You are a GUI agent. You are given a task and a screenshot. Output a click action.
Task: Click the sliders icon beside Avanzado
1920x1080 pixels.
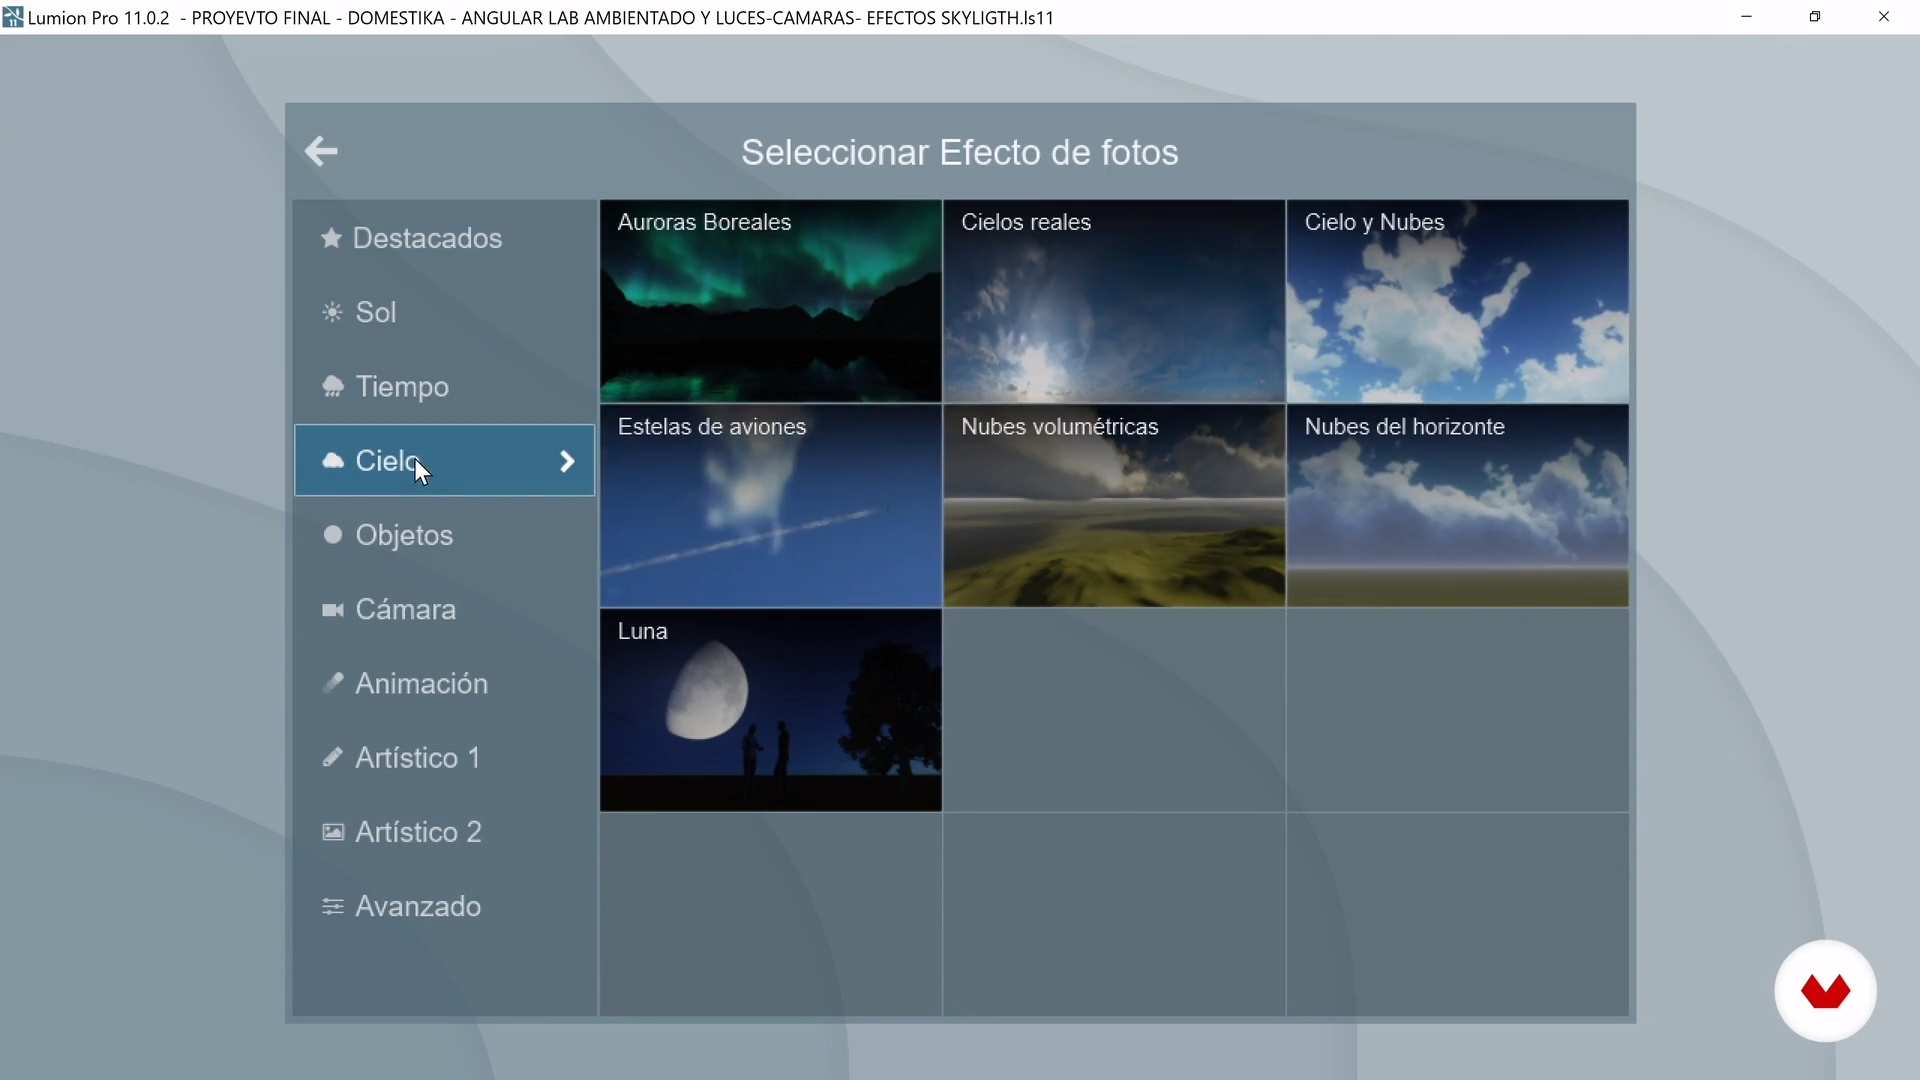click(x=333, y=906)
